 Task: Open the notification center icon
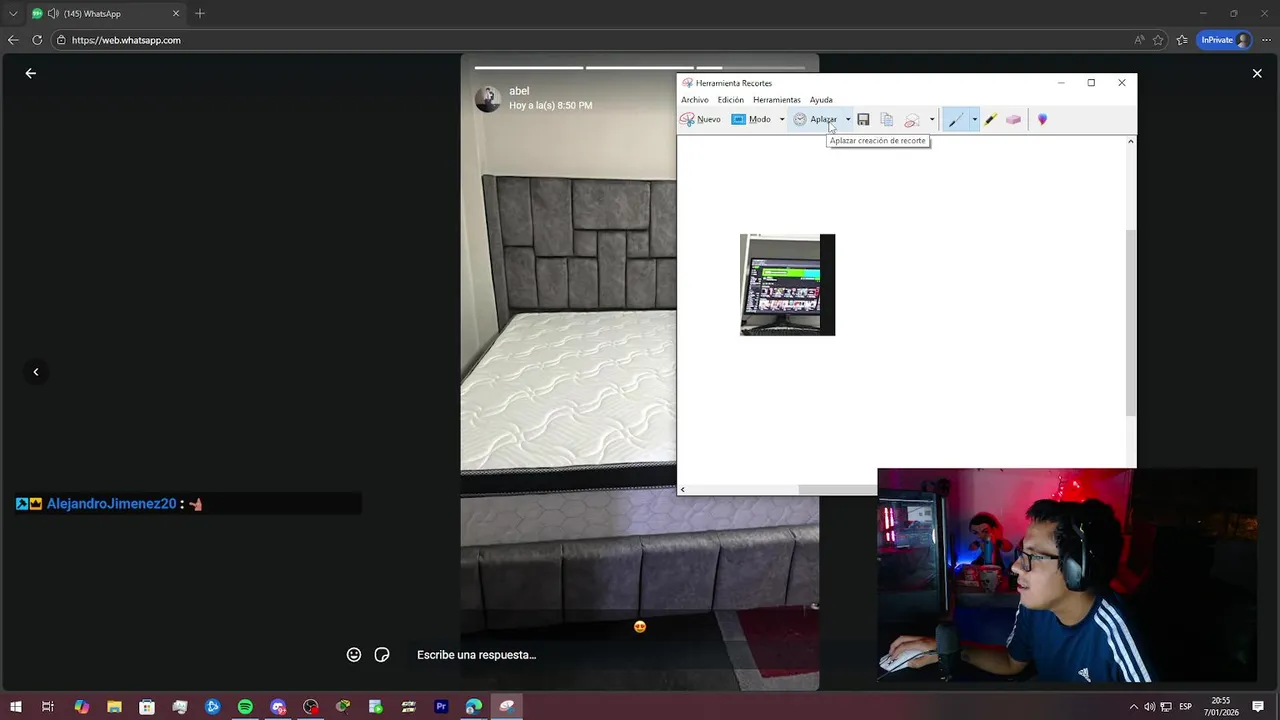(x=1258, y=707)
